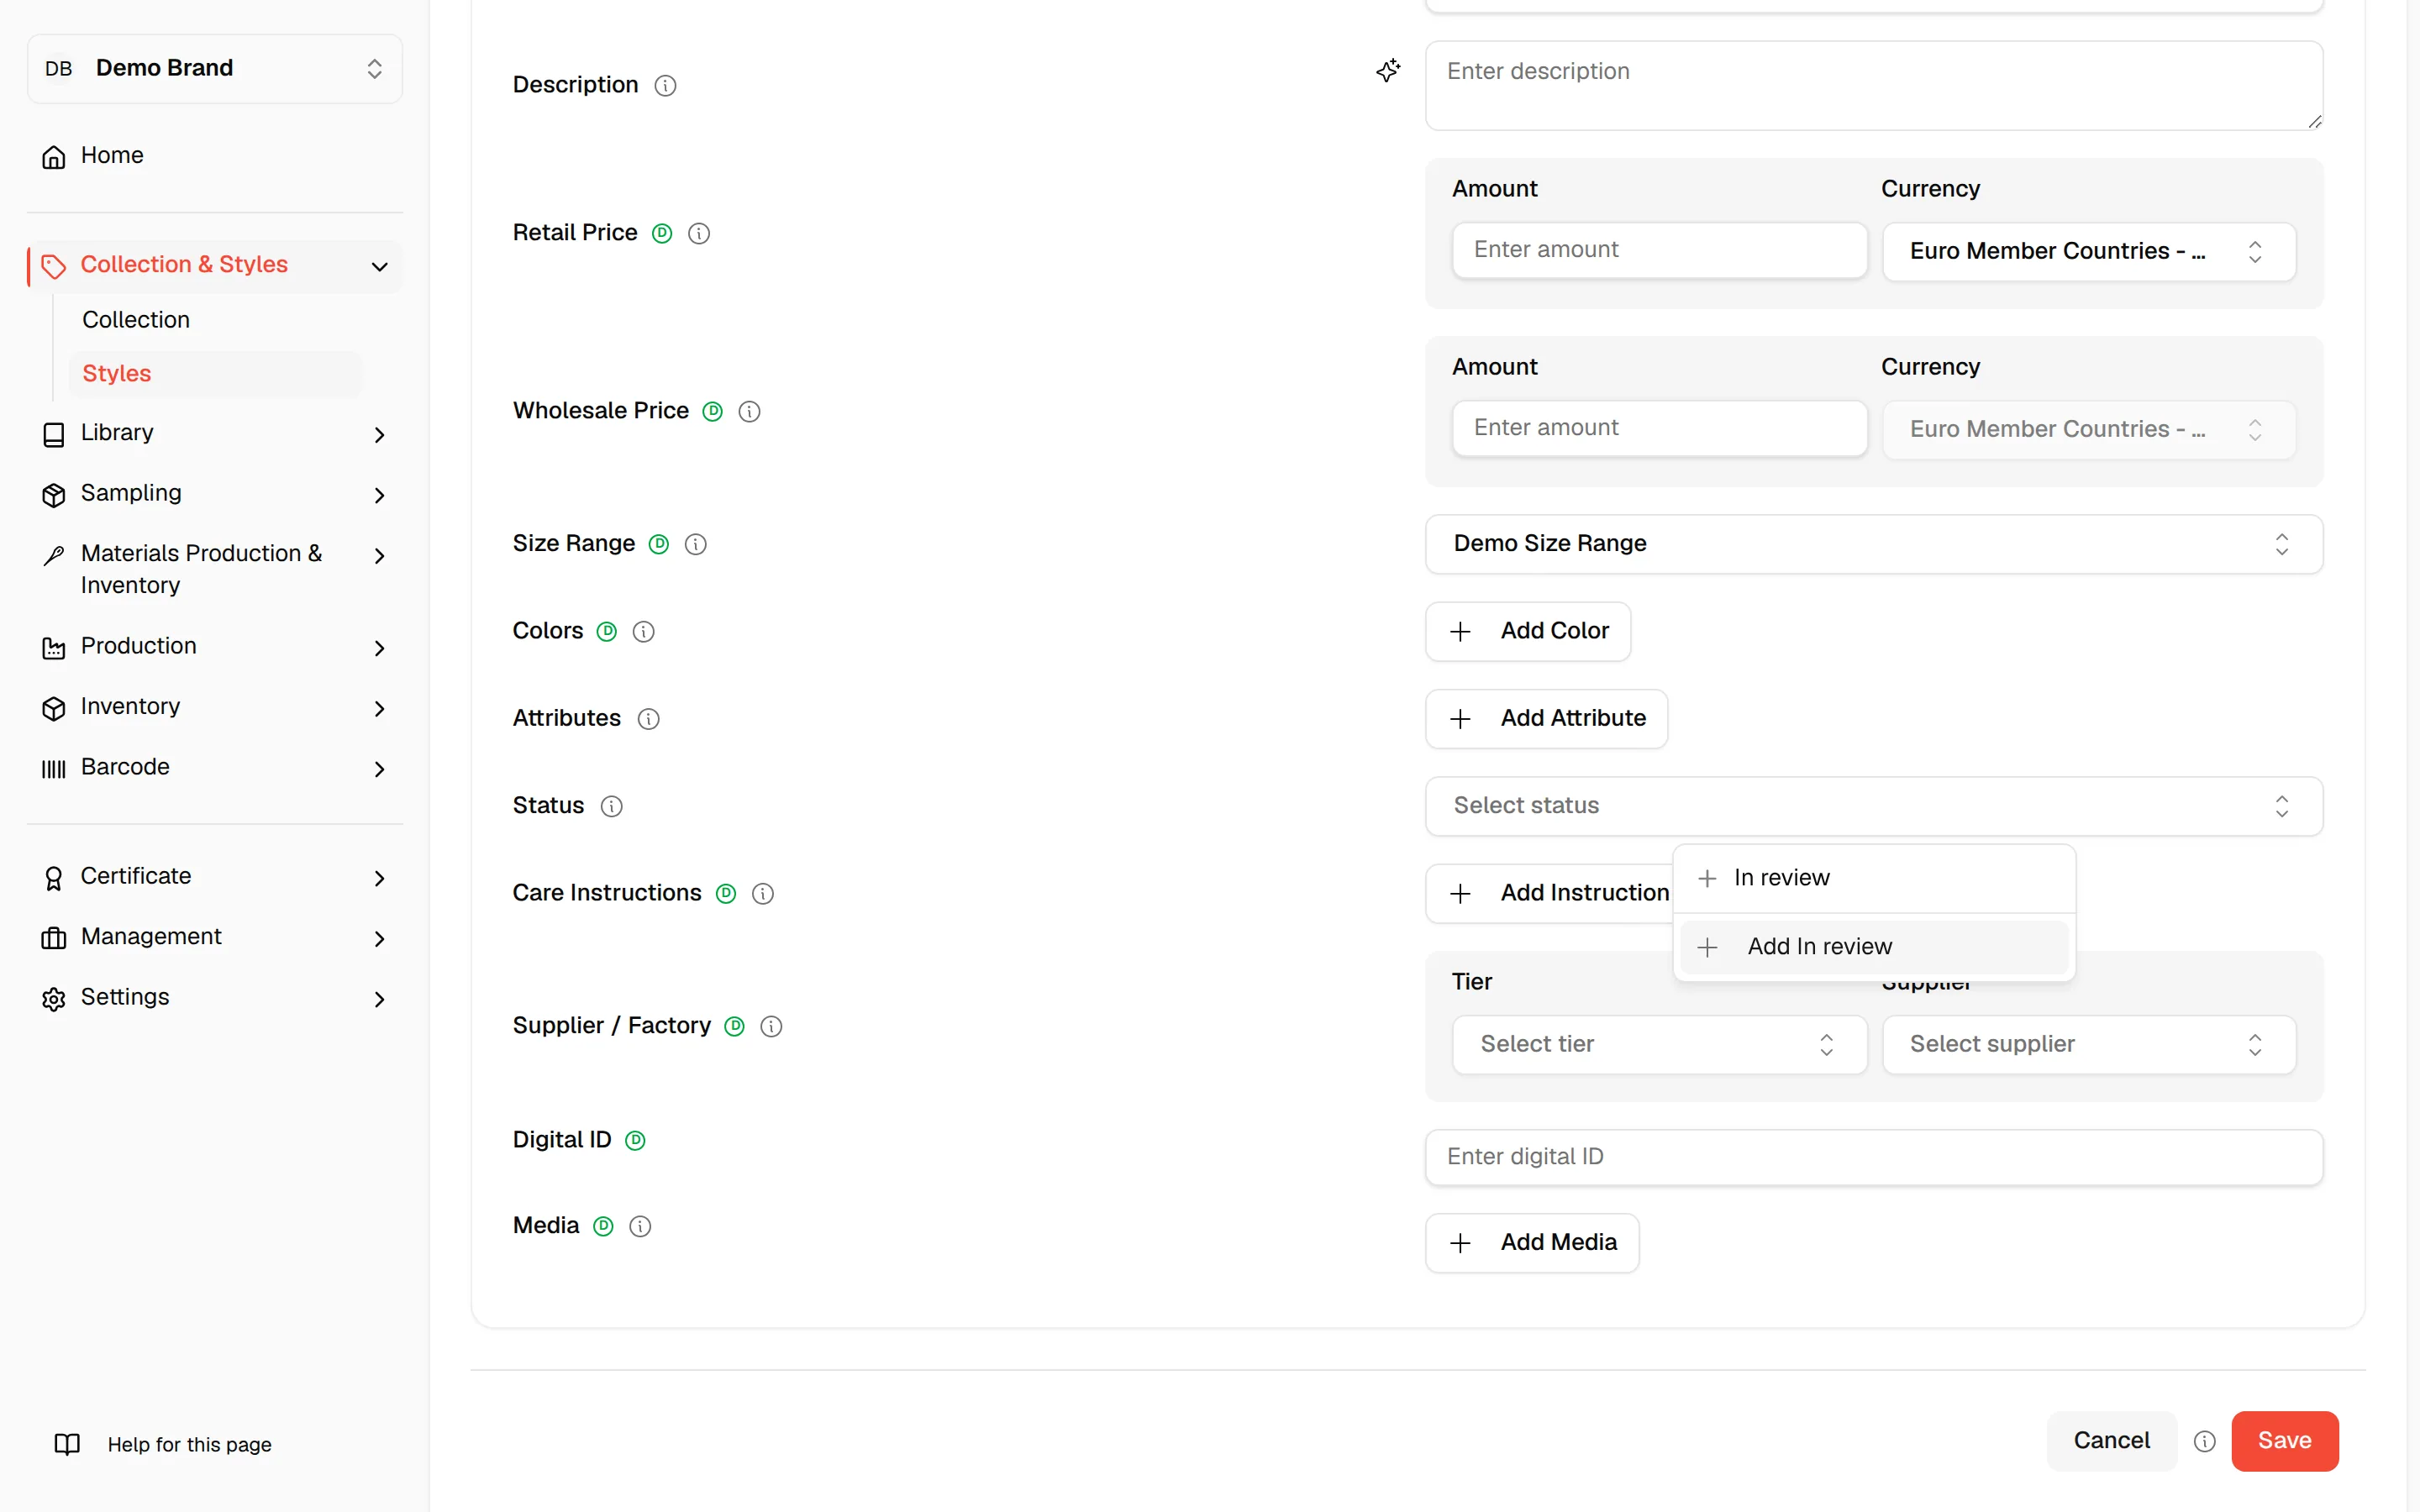Screen dimensions: 2420x1512
Task: Open the Colors info icon
Action: pyautogui.click(x=643, y=631)
